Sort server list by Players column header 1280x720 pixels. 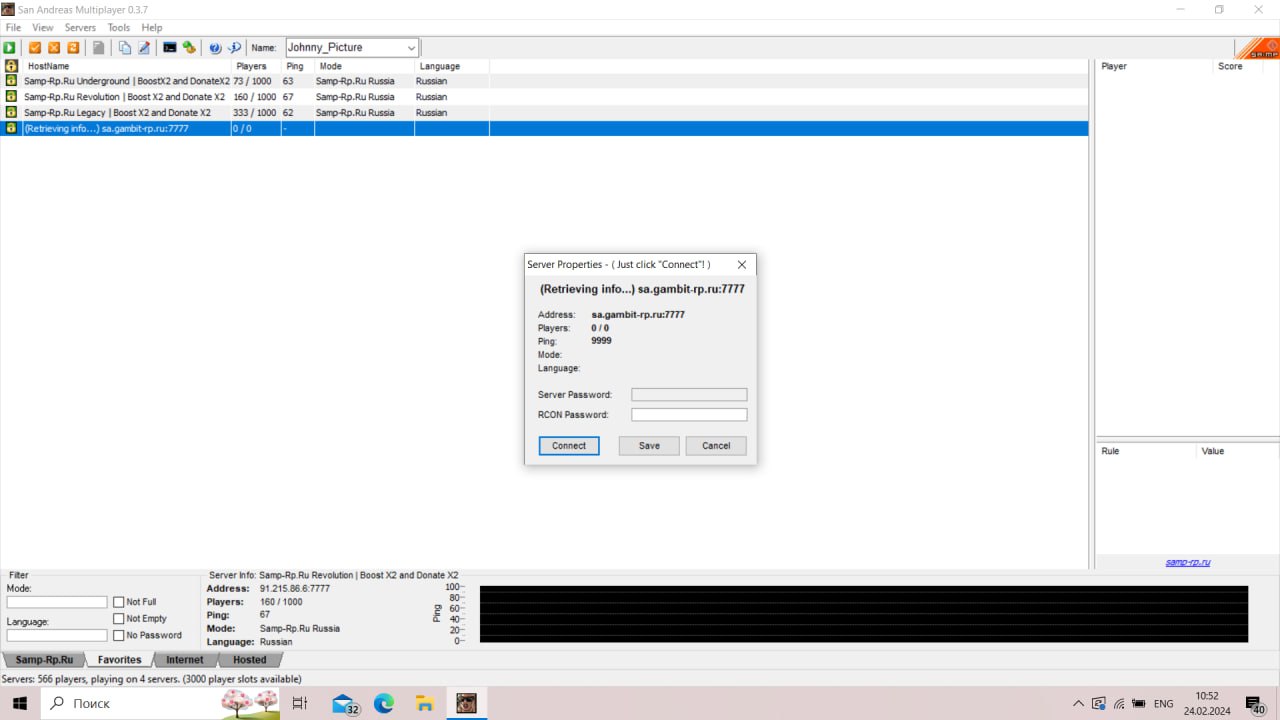coord(252,66)
